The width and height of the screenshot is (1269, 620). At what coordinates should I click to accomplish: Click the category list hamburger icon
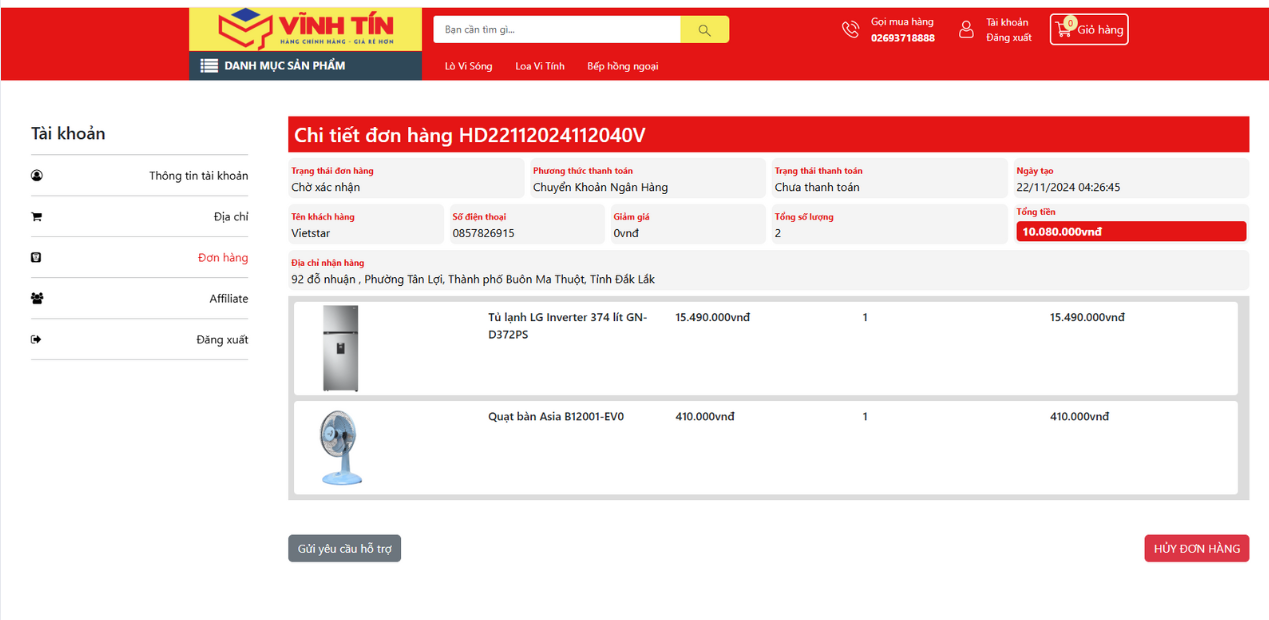coord(209,66)
